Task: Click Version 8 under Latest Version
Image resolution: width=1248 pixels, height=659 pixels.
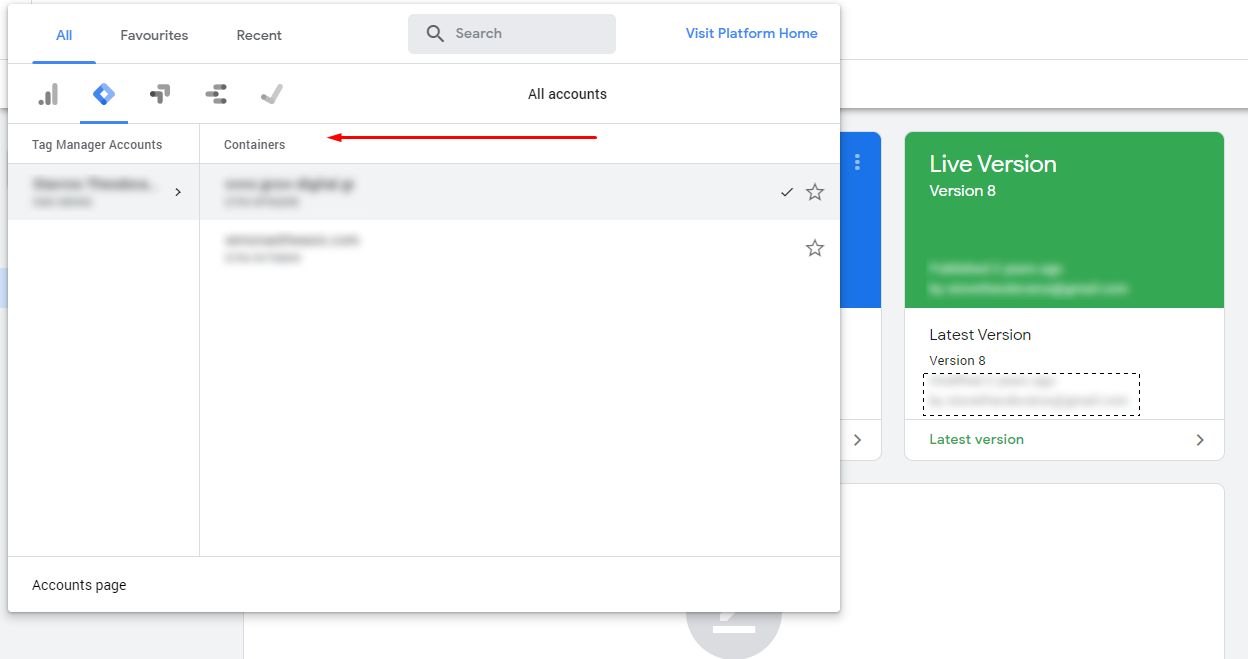Action: click(957, 360)
